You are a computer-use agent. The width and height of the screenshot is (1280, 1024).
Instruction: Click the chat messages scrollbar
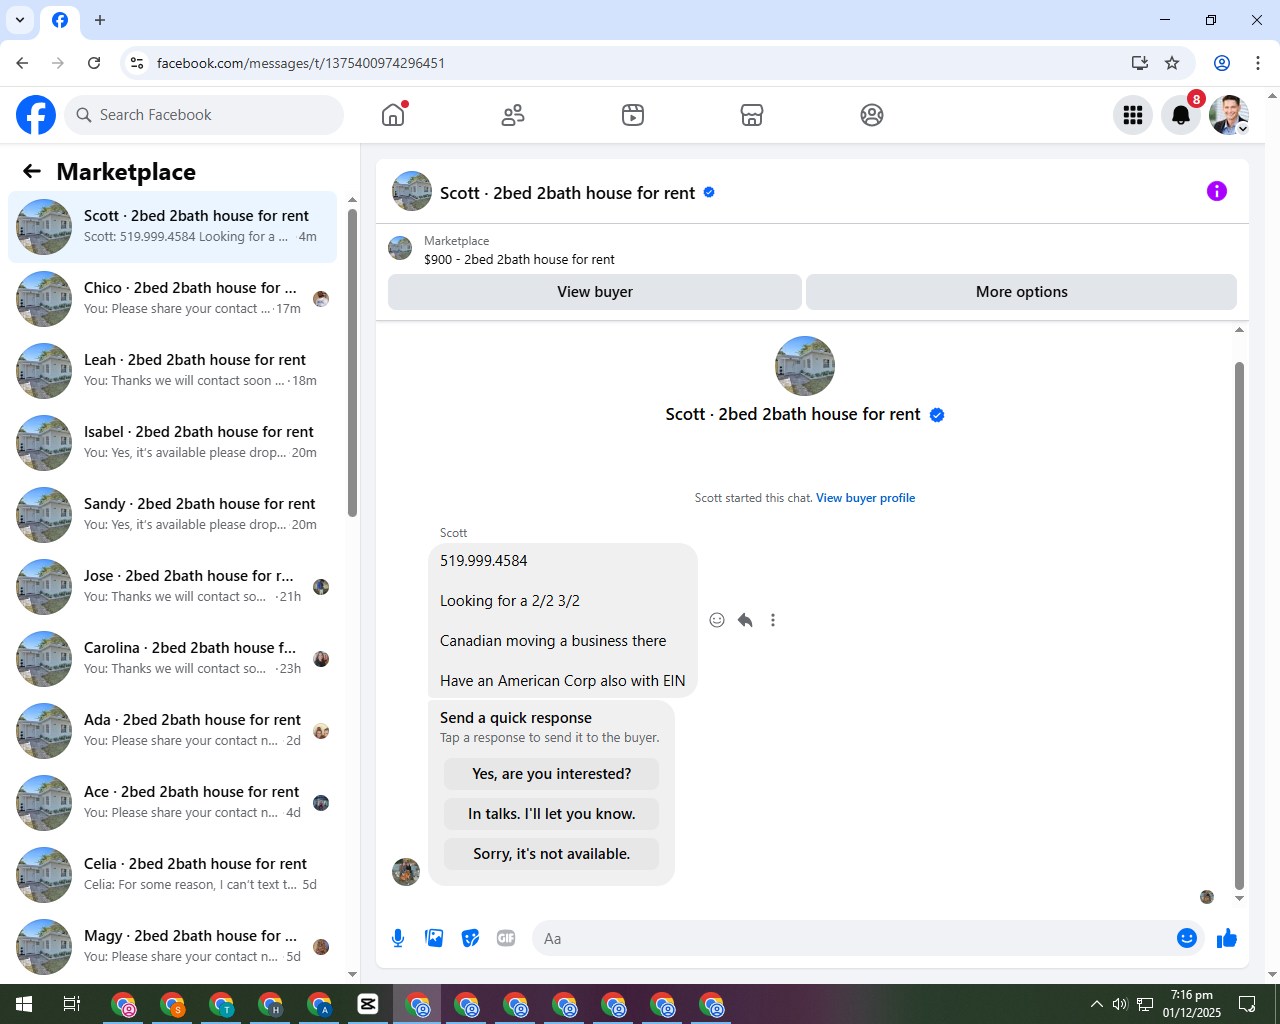tap(1239, 625)
